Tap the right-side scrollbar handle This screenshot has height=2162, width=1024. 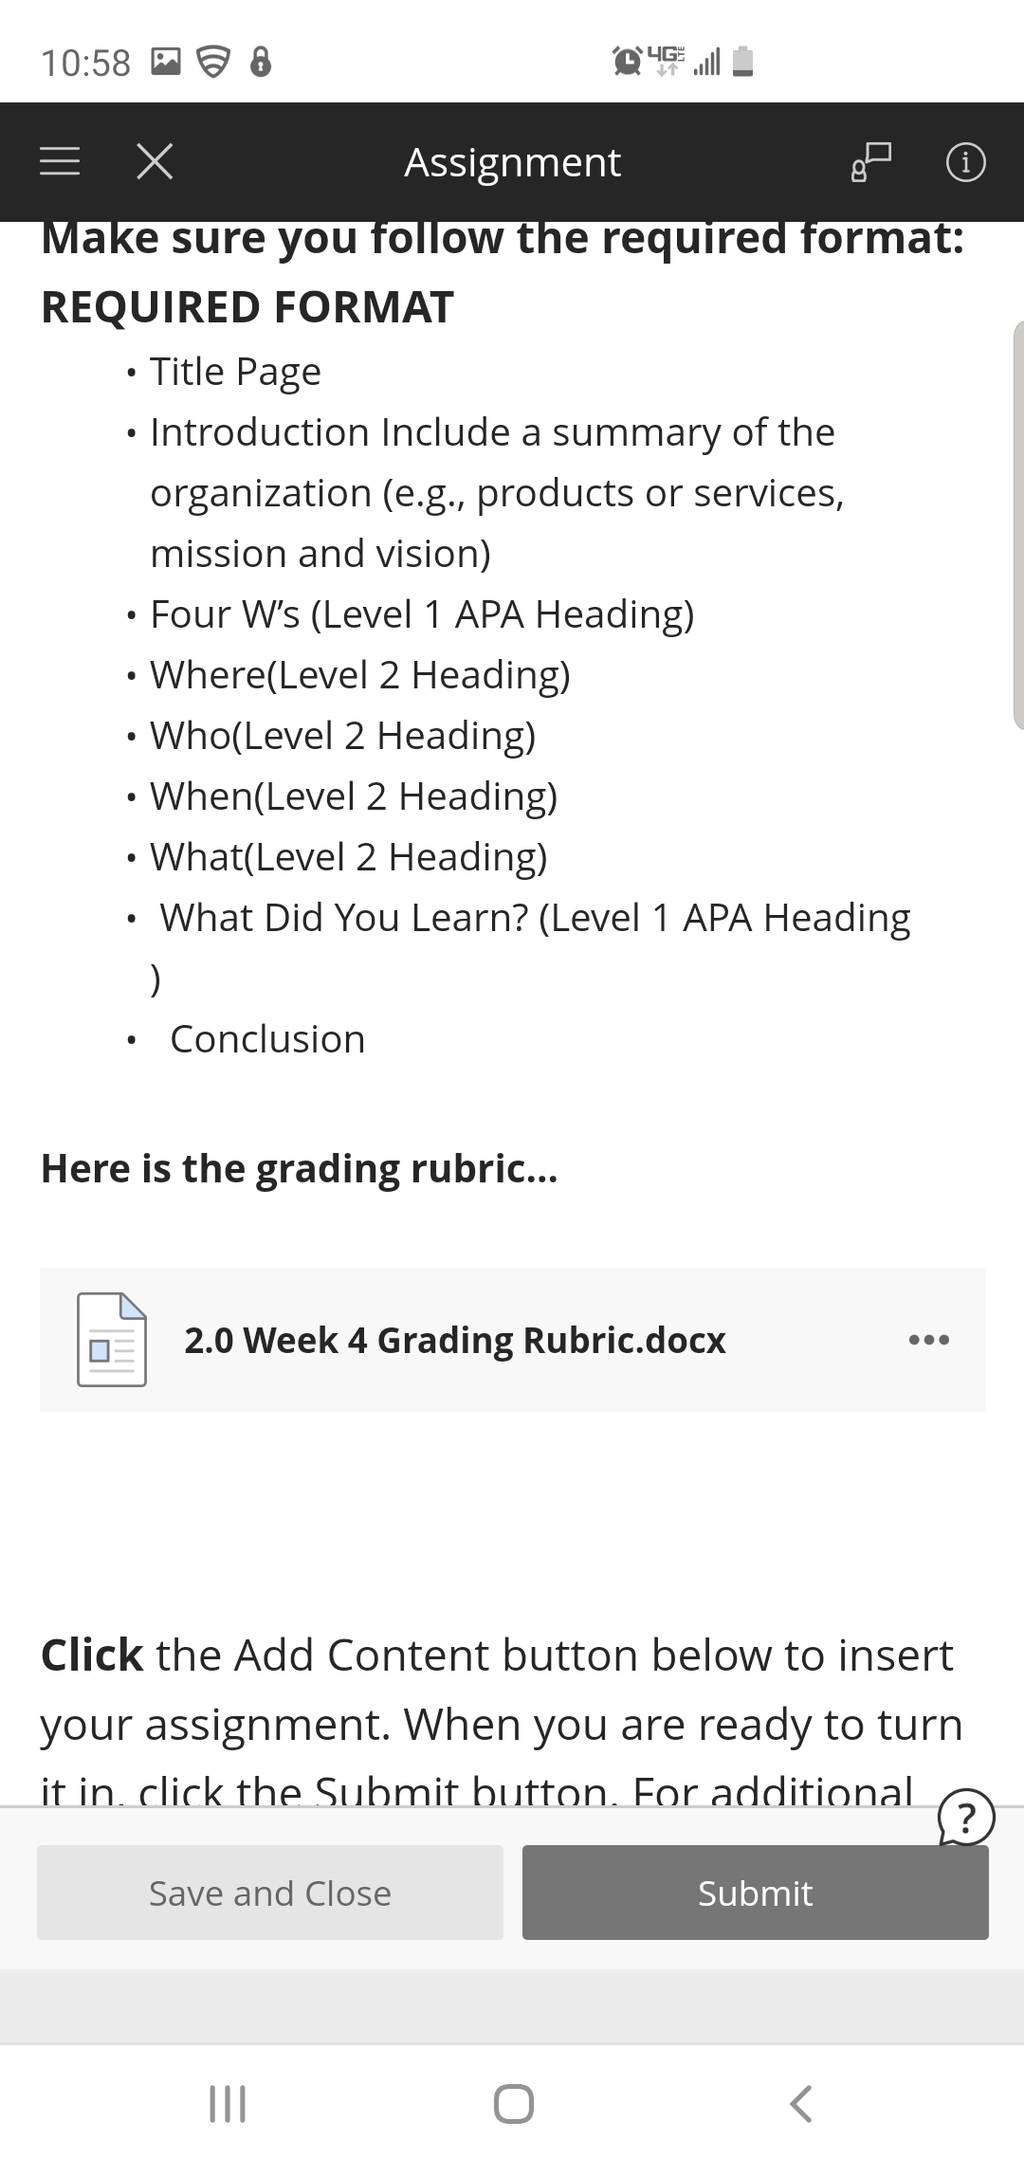1019,525
